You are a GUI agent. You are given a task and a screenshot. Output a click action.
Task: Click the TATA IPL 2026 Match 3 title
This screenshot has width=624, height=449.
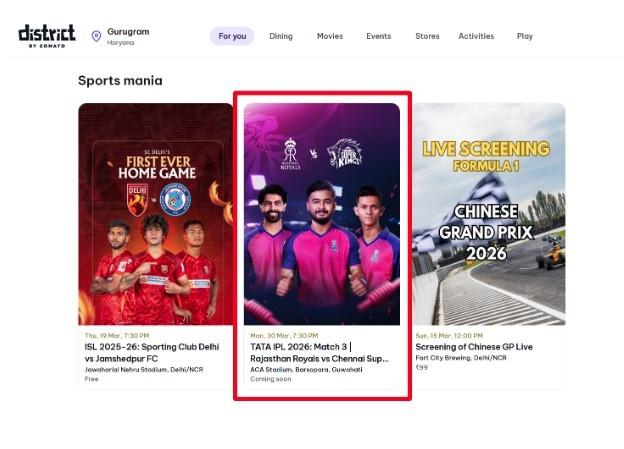click(319, 353)
